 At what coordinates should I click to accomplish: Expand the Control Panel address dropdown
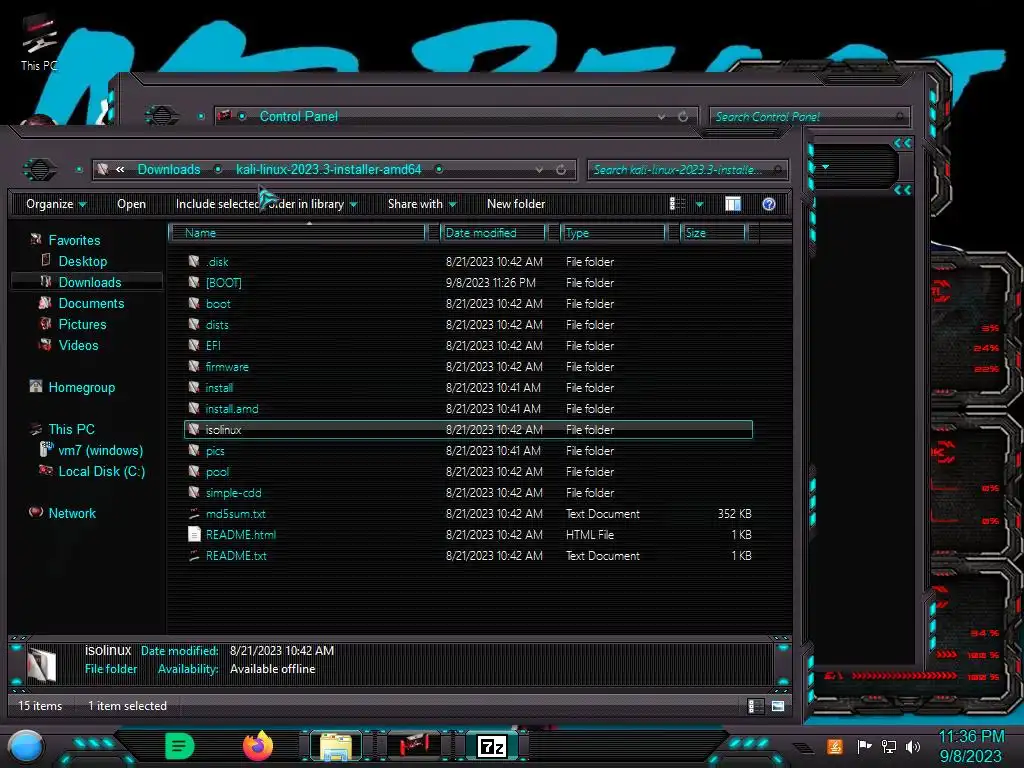tap(662, 116)
